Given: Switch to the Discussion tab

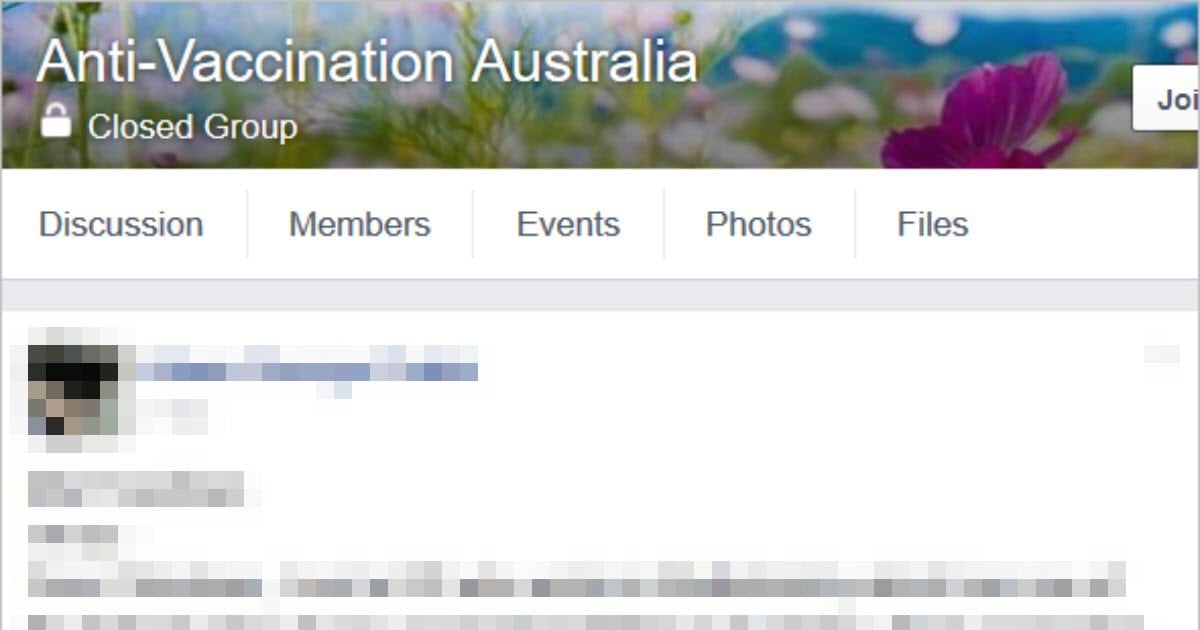Looking at the screenshot, I should point(121,224).
